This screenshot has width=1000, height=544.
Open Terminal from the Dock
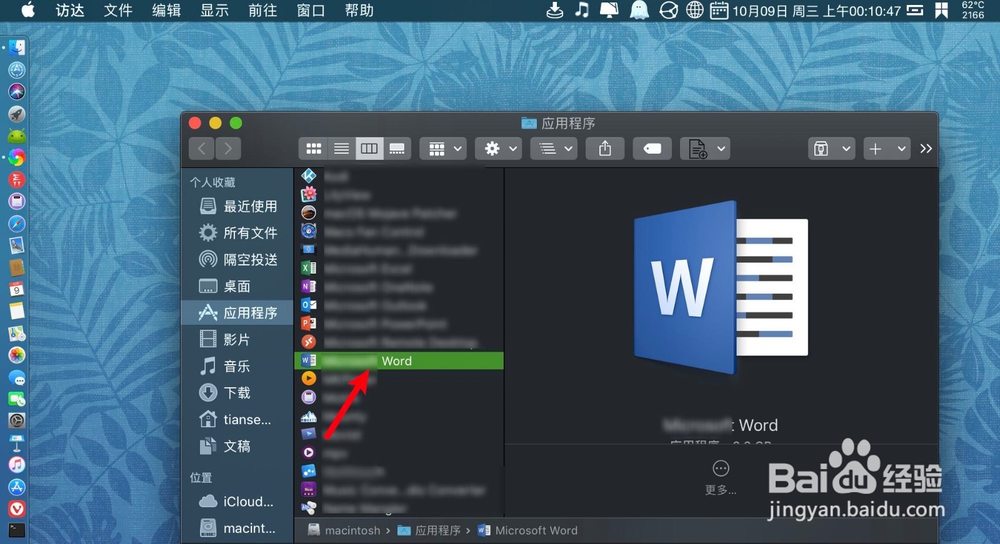[17, 530]
